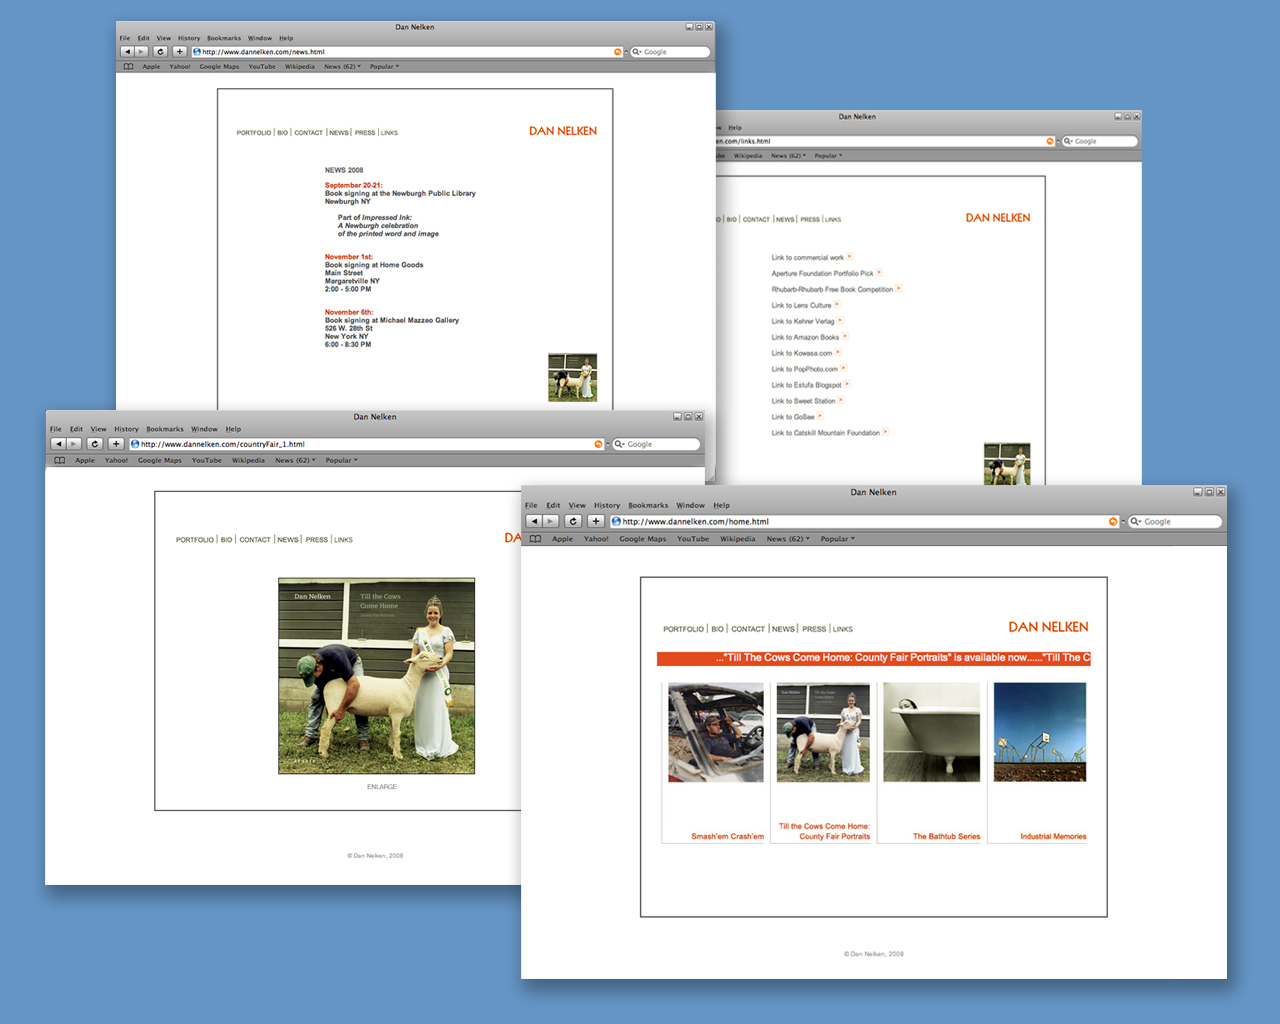Image resolution: width=1280 pixels, height=1024 pixels.
Task: Click the ENLARGE link below the sheep photo
Action: coord(381,787)
